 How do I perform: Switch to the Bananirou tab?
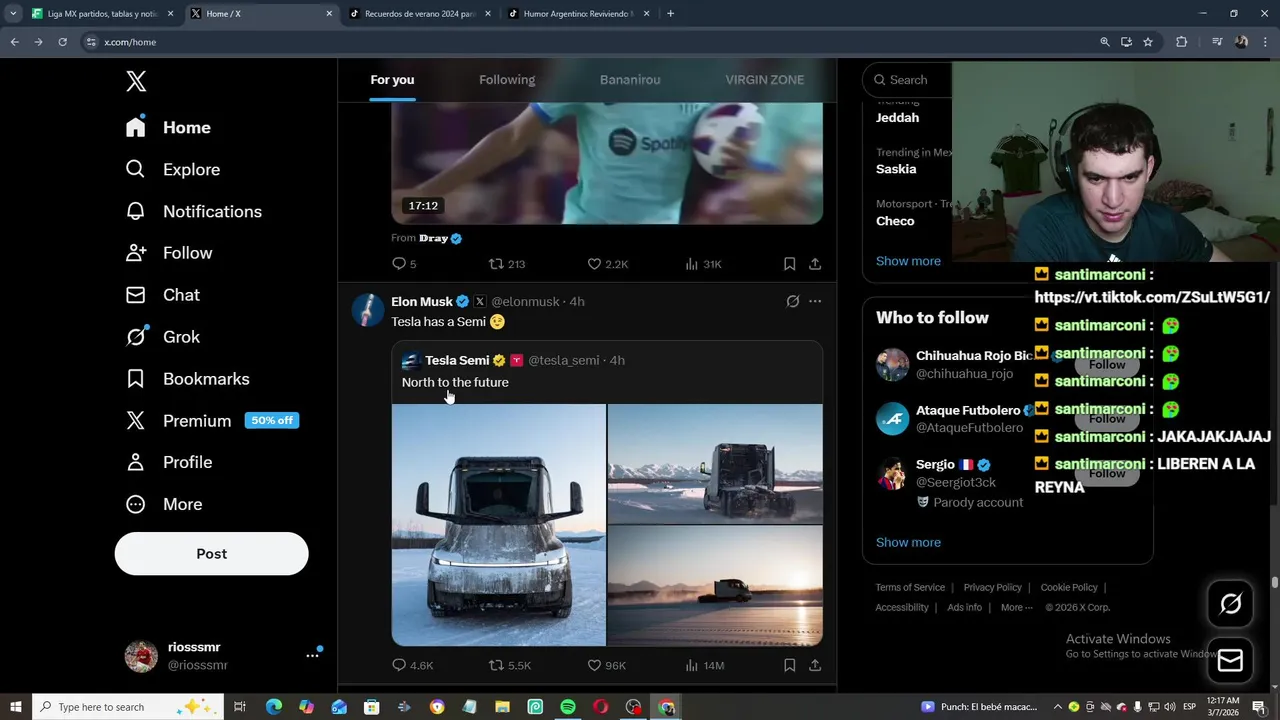point(630,80)
